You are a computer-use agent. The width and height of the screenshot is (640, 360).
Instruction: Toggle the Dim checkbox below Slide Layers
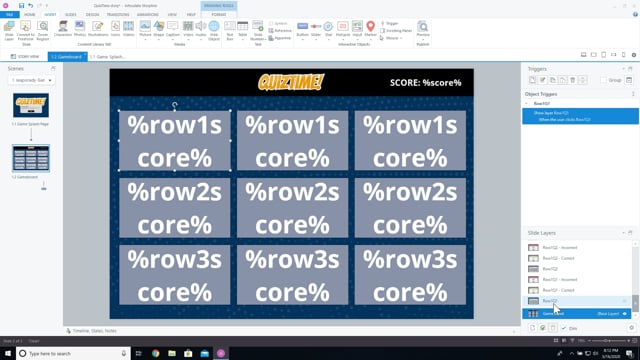tap(564, 328)
